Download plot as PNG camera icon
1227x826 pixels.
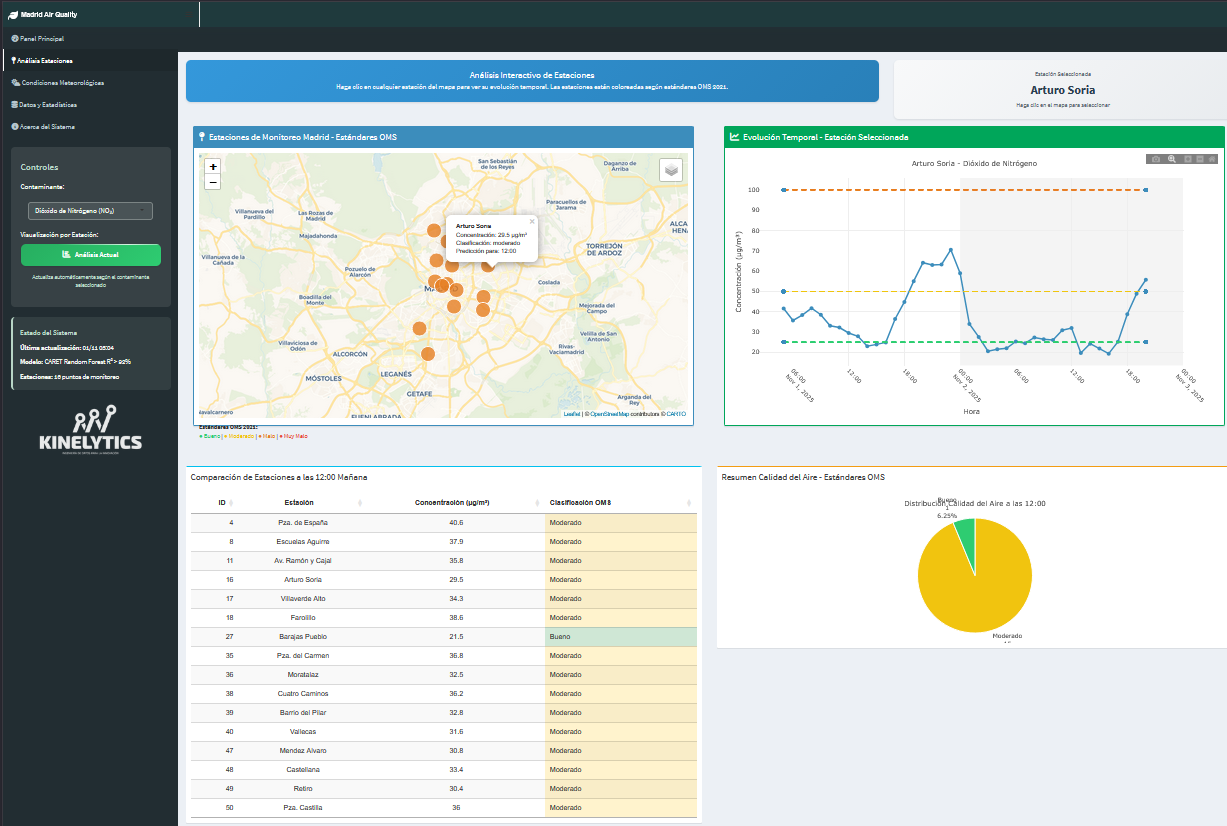tap(1156, 159)
